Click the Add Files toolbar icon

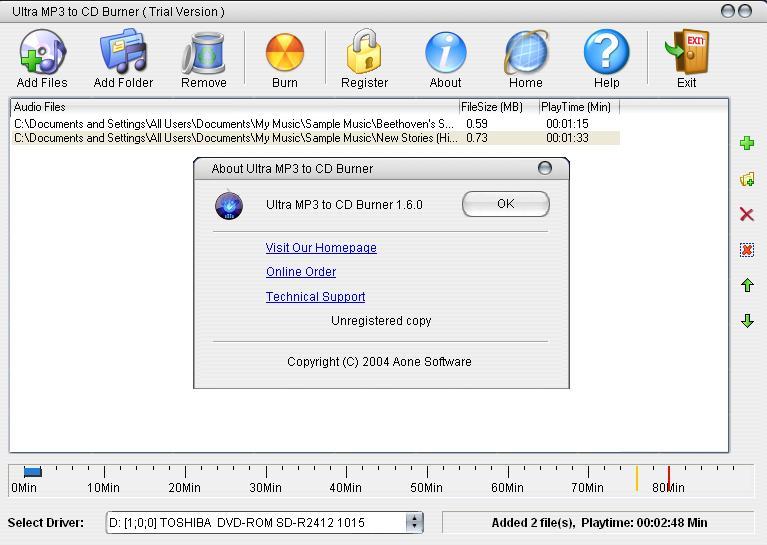tap(42, 52)
